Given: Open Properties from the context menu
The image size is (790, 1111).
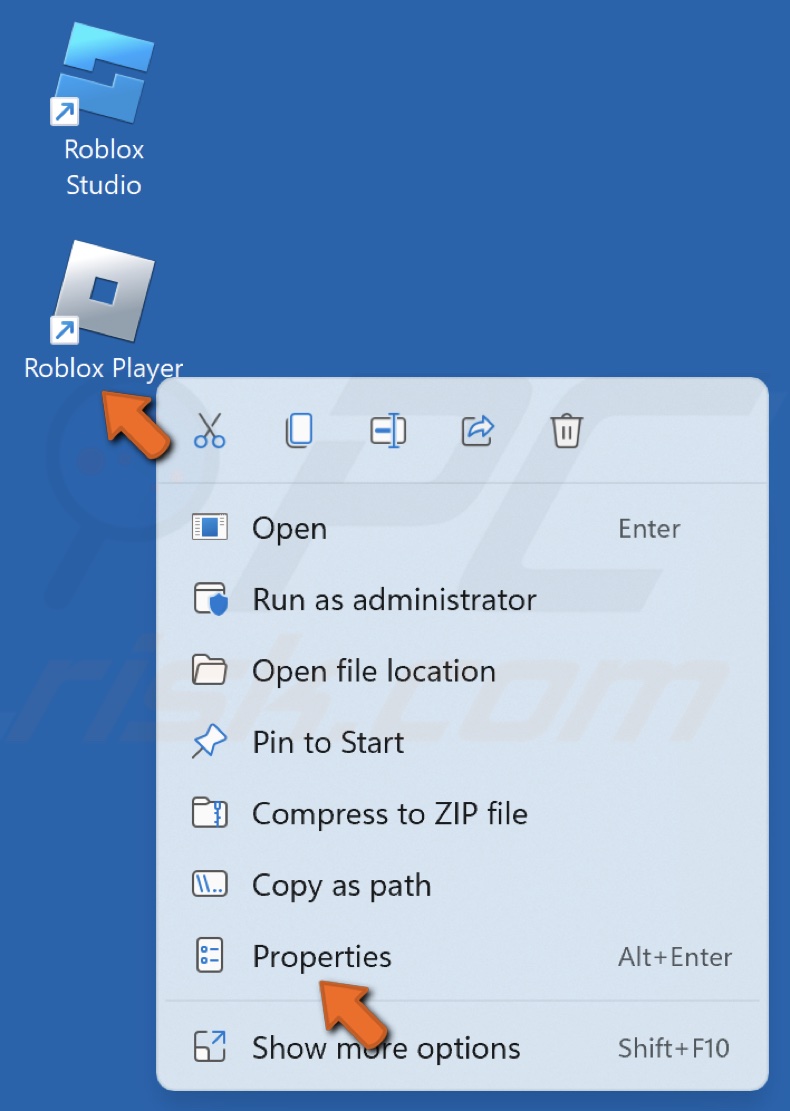Looking at the screenshot, I should click(462, 957).
